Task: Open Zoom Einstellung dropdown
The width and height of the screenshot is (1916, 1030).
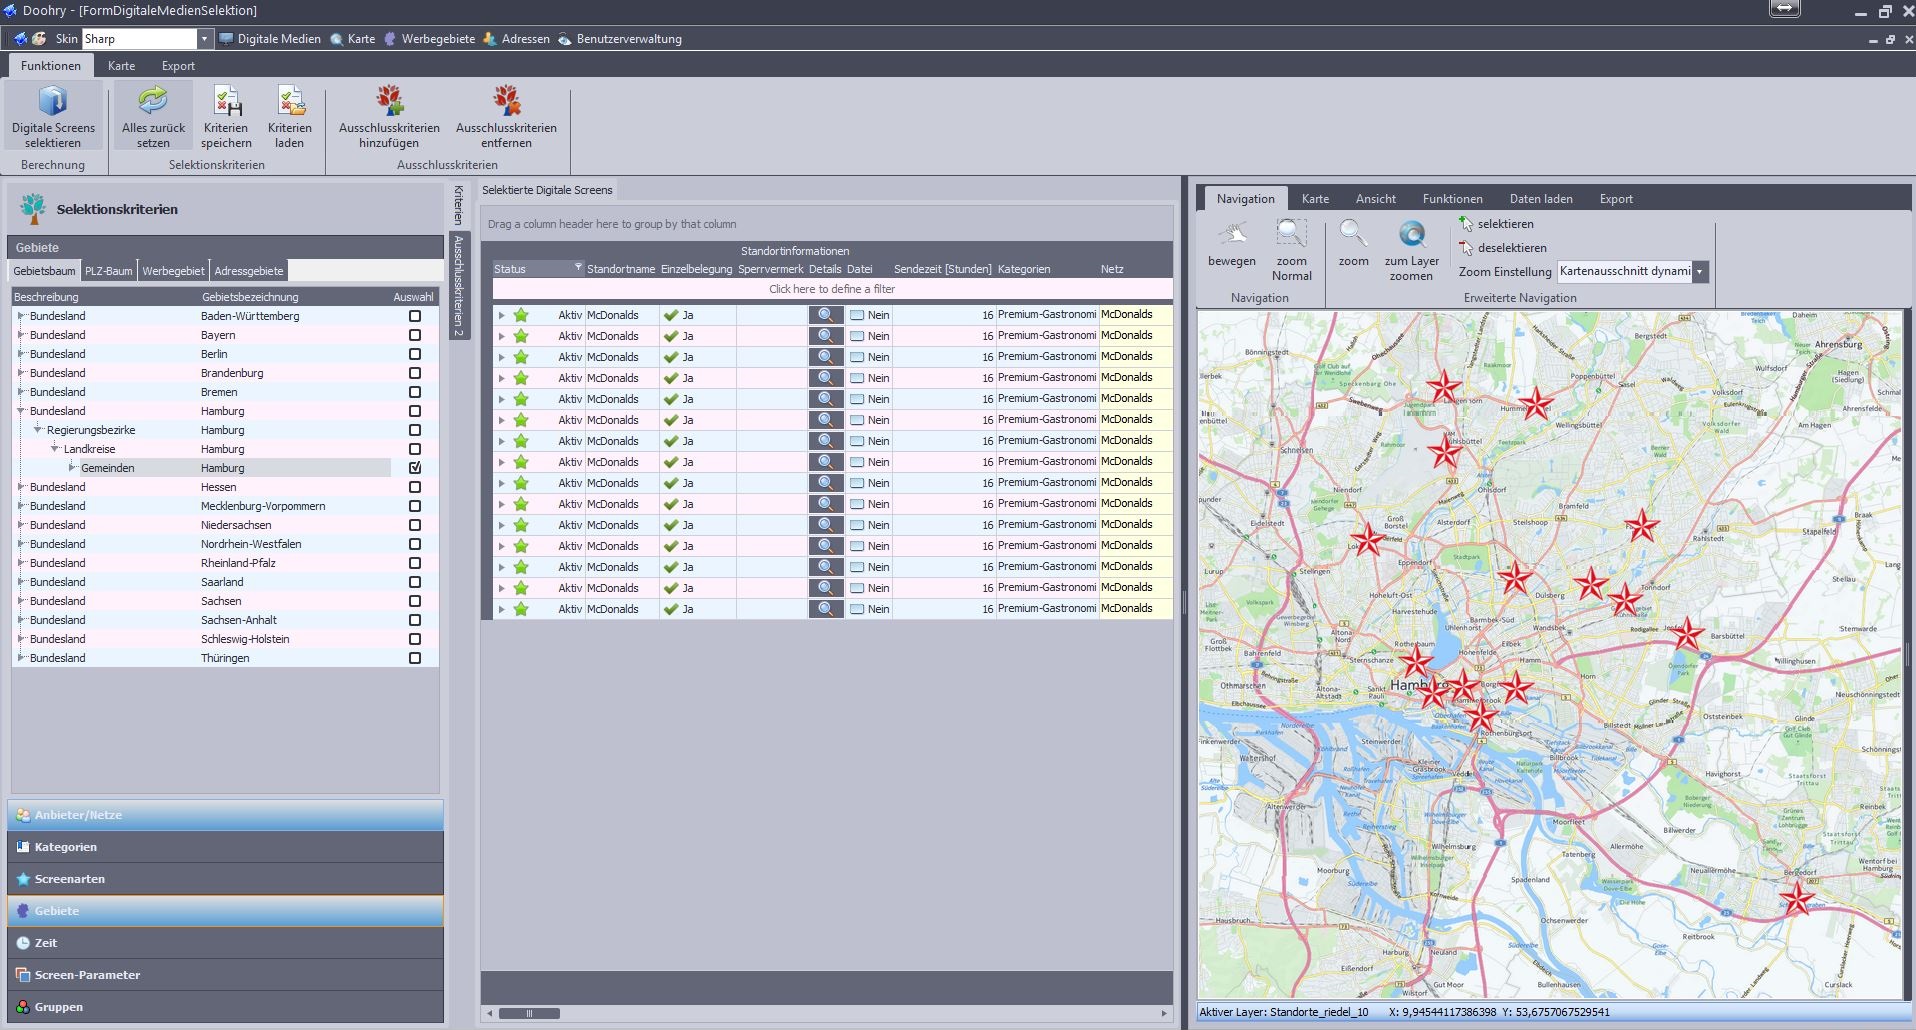Action: (x=1699, y=271)
